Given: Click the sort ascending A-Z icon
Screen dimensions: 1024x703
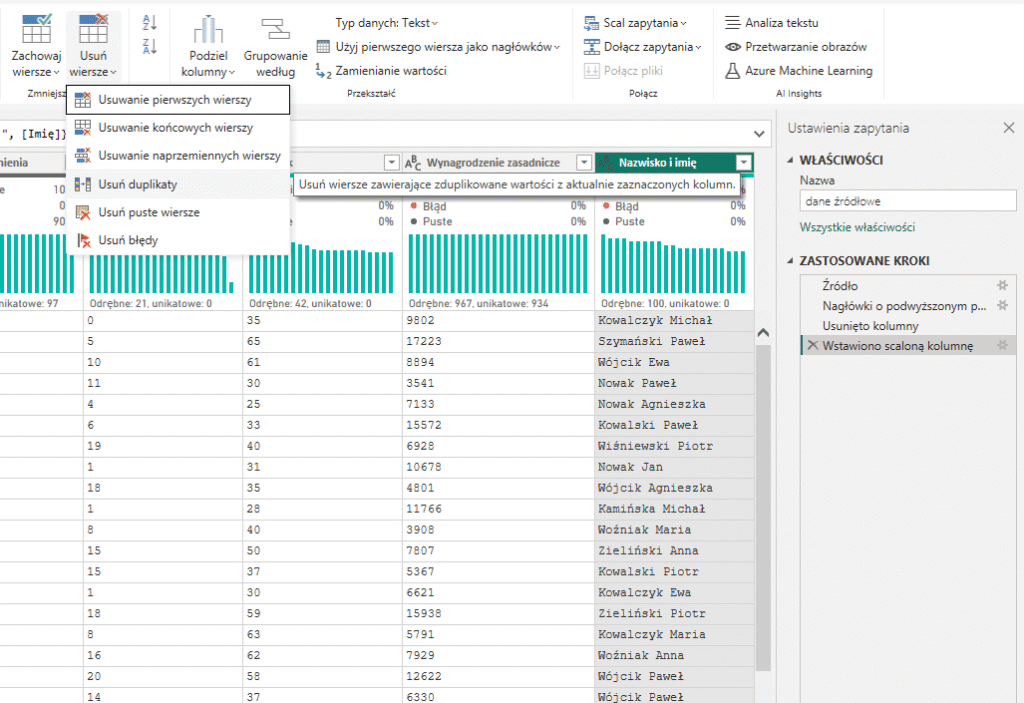Looking at the screenshot, I should click(150, 23).
